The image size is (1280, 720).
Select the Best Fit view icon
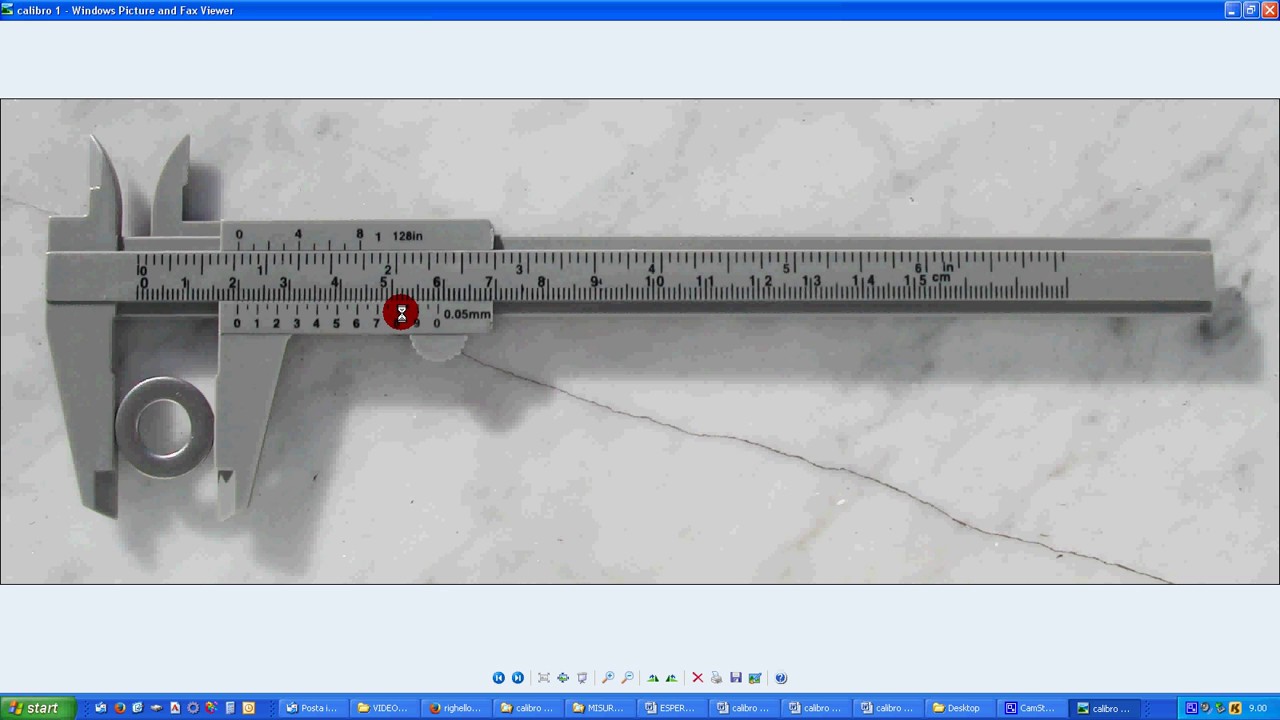[x=544, y=678]
